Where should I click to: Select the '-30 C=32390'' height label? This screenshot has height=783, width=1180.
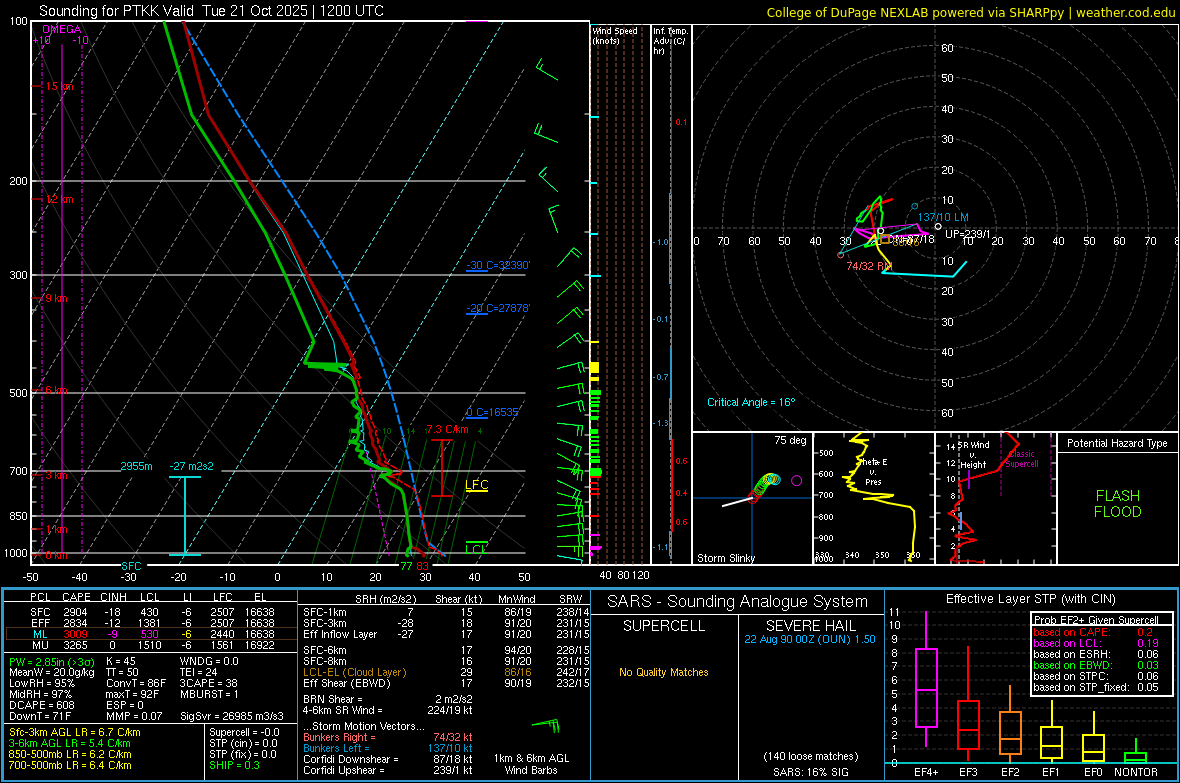(x=498, y=265)
